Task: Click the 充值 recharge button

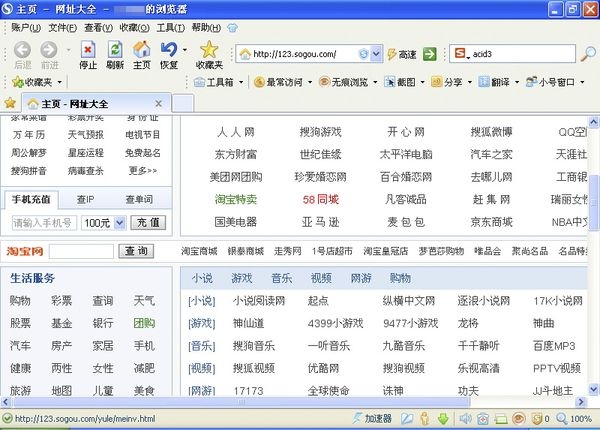Action: pos(147,222)
